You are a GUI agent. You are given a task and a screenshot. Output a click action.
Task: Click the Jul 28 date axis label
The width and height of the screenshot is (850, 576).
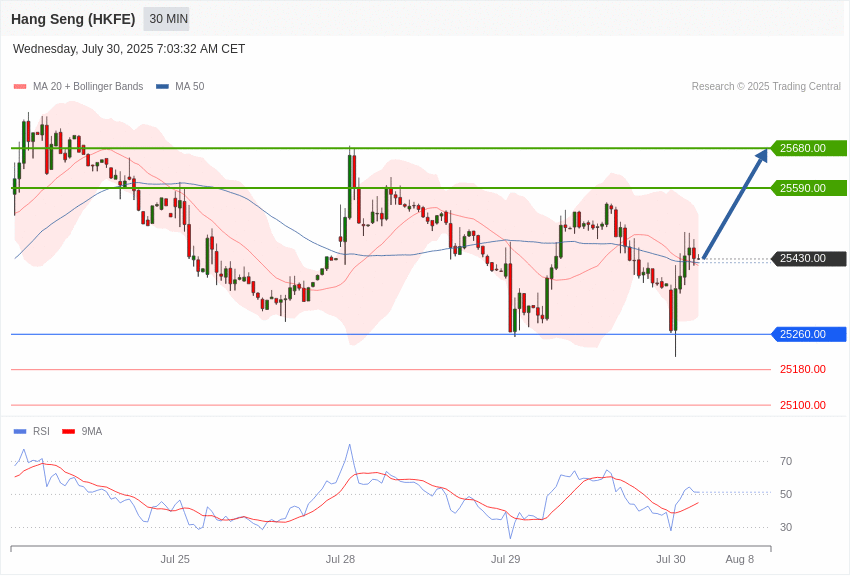click(x=340, y=559)
